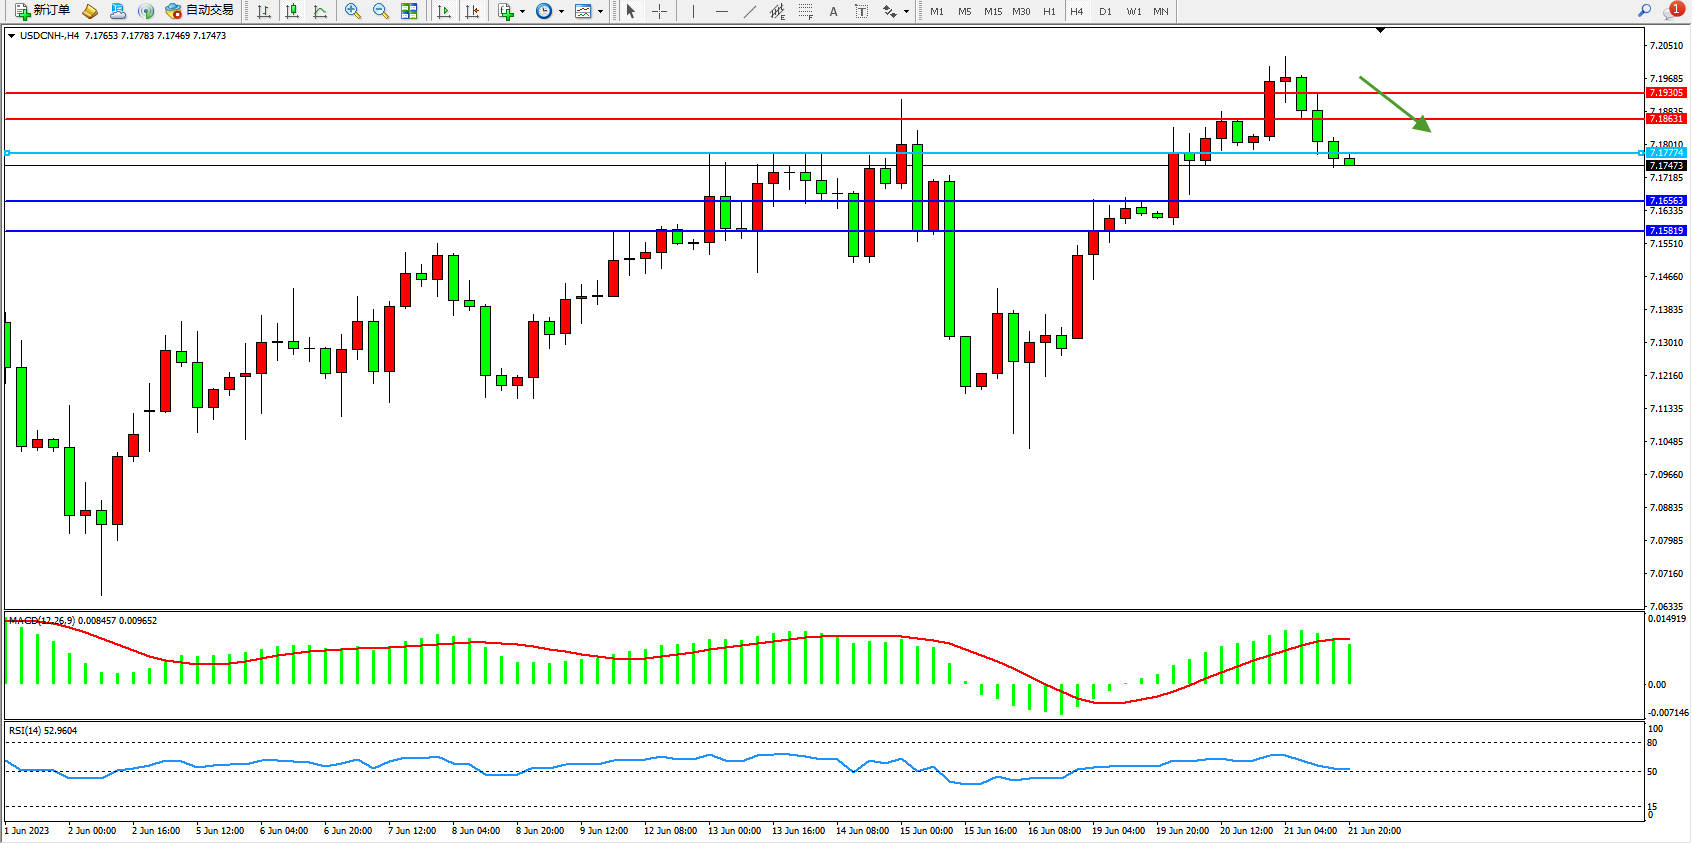The width and height of the screenshot is (1692, 844).
Task: Click the green arrow drawn on chart
Action: (x=1394, y=103)
